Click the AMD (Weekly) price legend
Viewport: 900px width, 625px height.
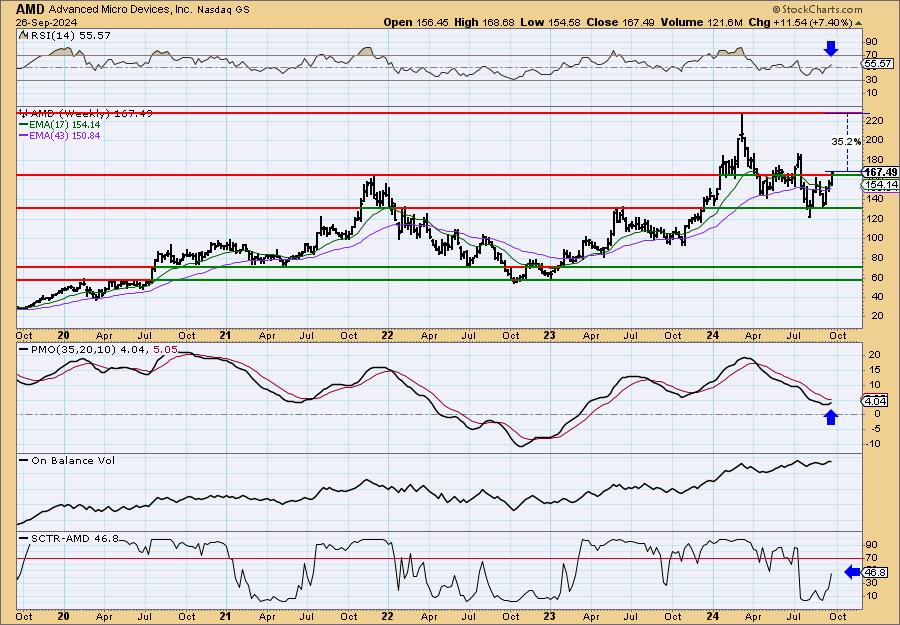tap(86, 114)
